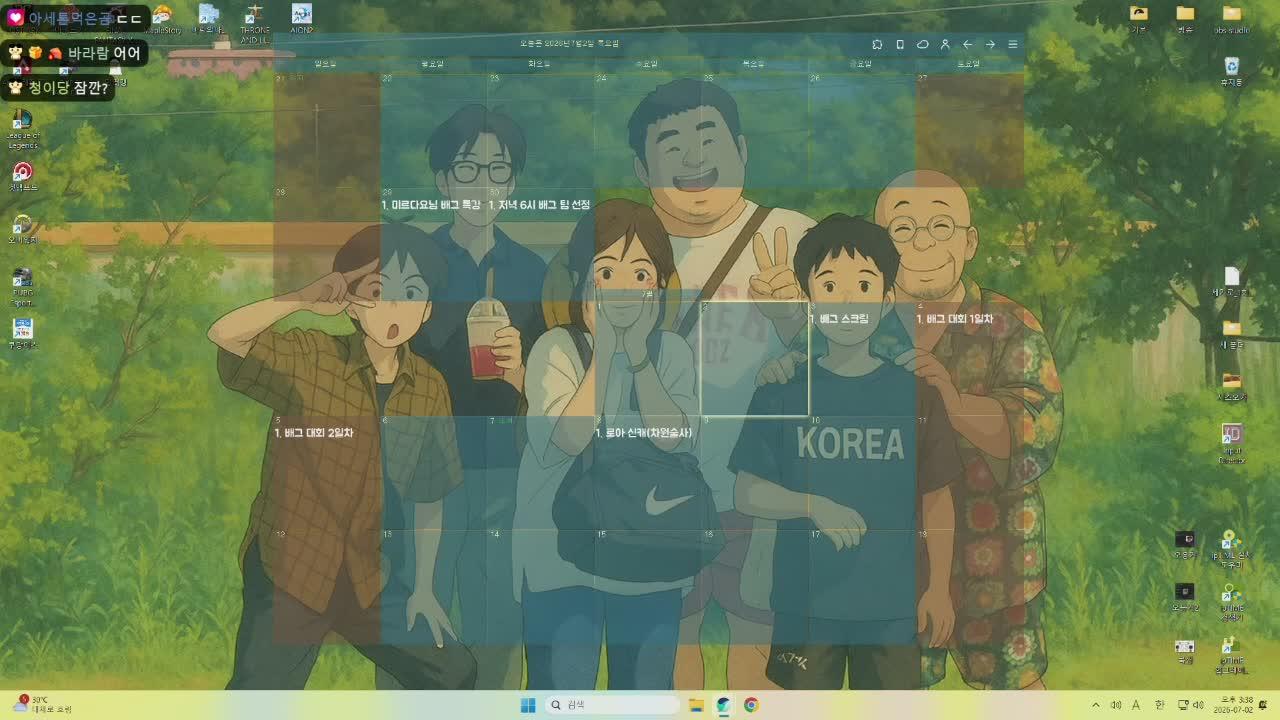Go to next month with right arrow
The width and height of the screenshot is (1280, 720).
click(990, 44)
